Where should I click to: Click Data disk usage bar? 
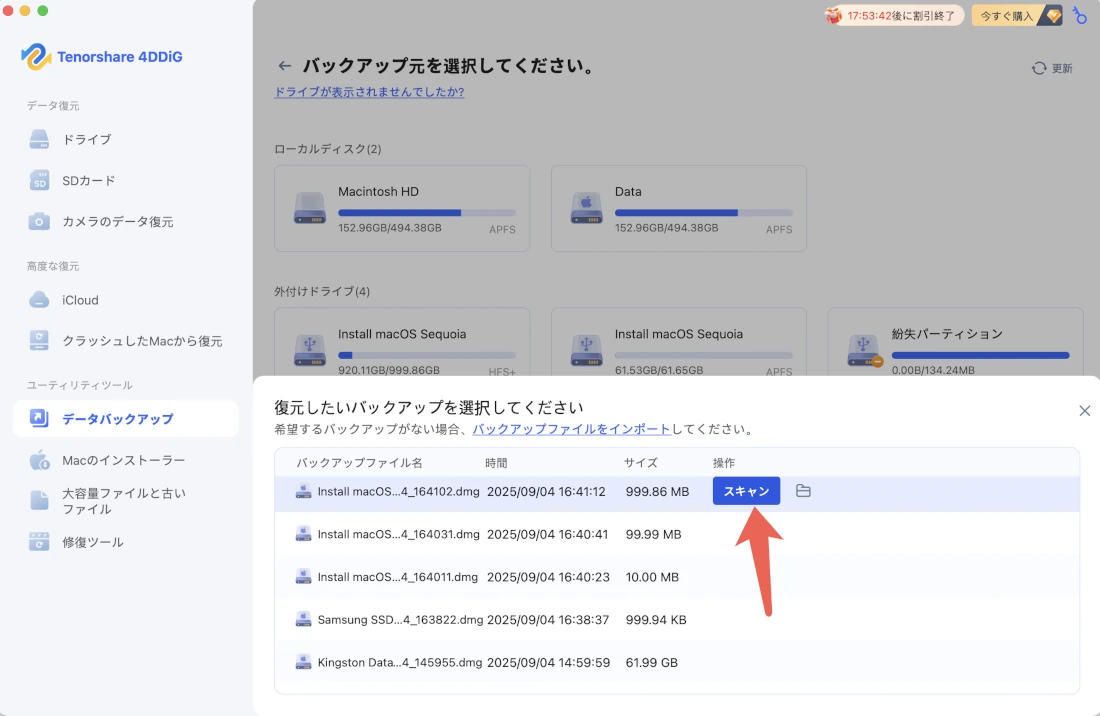[x=704, y=212]
